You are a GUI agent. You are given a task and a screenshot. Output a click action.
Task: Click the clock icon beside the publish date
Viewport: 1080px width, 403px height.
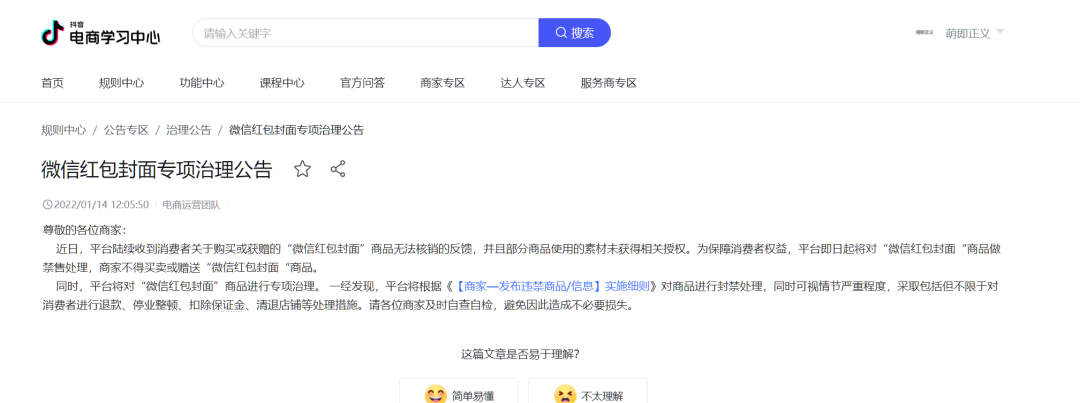(47, 205)
